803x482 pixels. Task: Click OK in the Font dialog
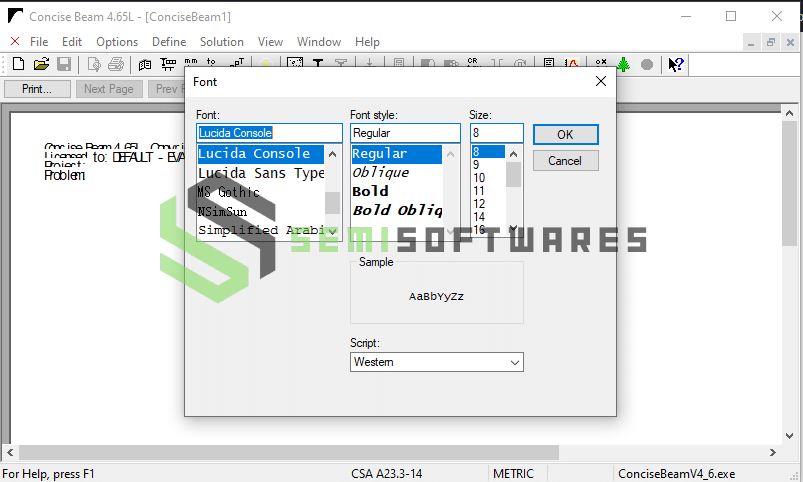(x=565, y=135)
